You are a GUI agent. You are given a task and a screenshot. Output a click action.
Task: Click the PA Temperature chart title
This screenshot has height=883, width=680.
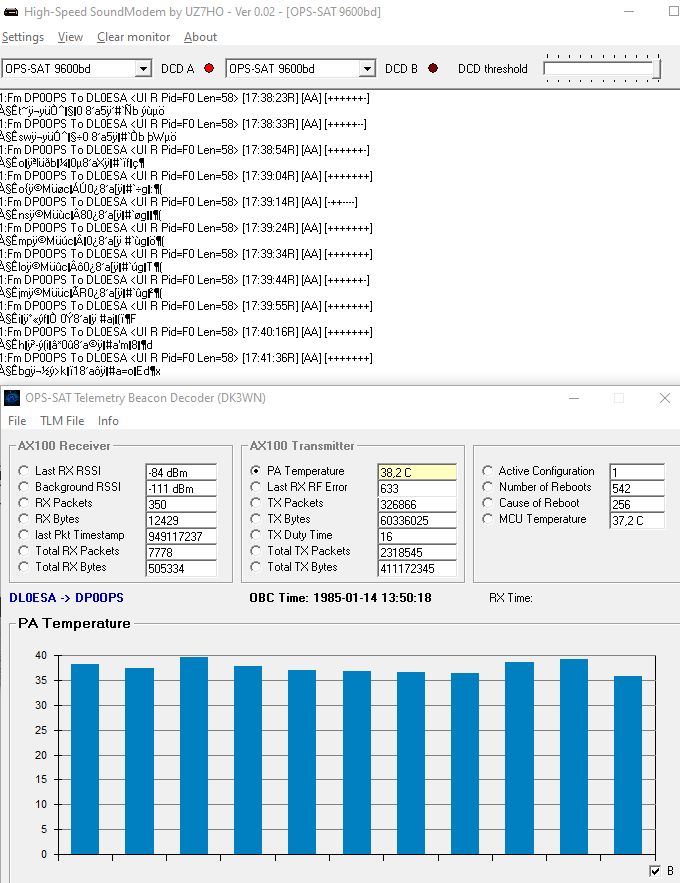click(74, 623)
